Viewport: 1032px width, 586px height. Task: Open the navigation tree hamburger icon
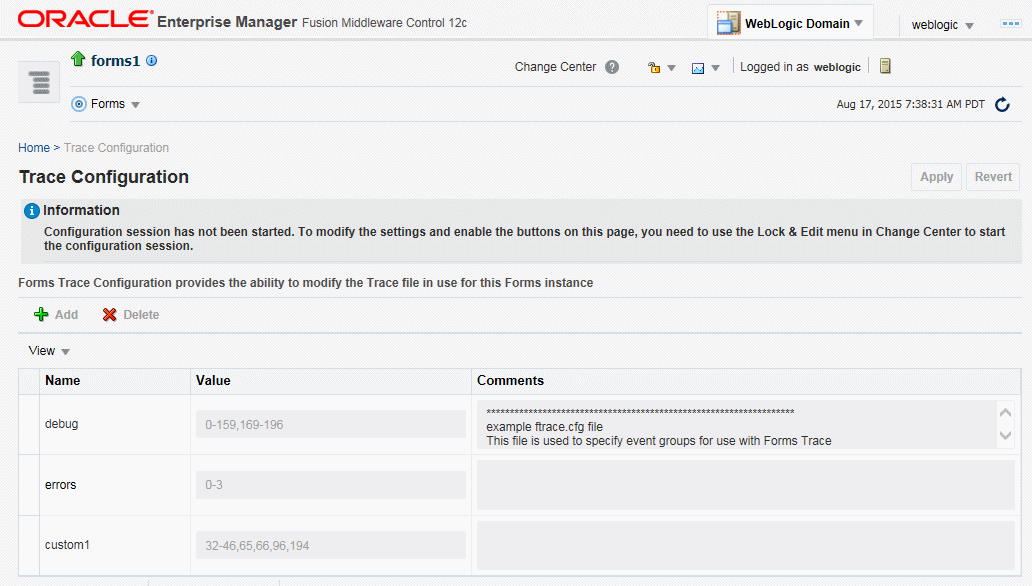click(39, 82)
